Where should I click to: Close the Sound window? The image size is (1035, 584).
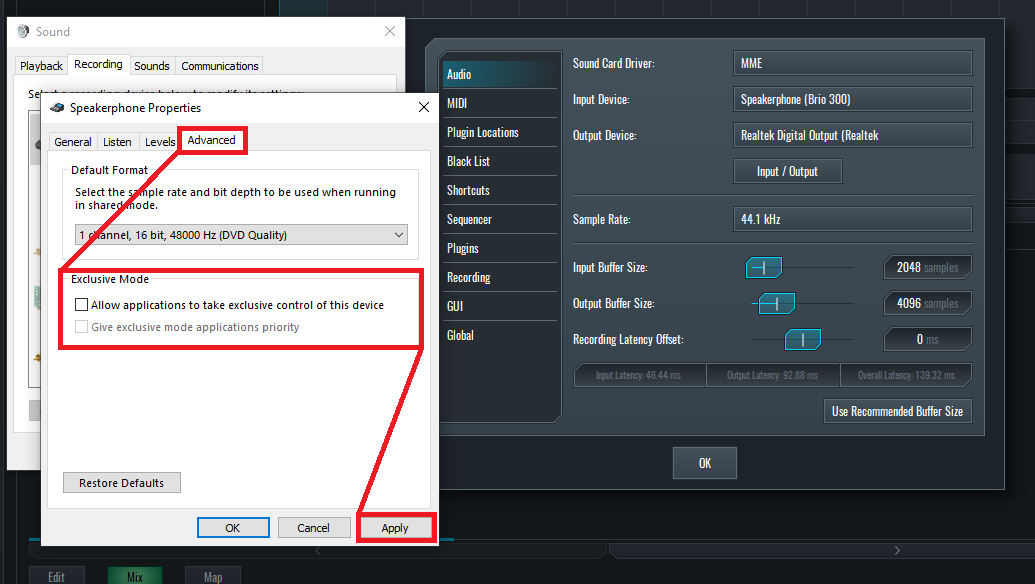390,31
